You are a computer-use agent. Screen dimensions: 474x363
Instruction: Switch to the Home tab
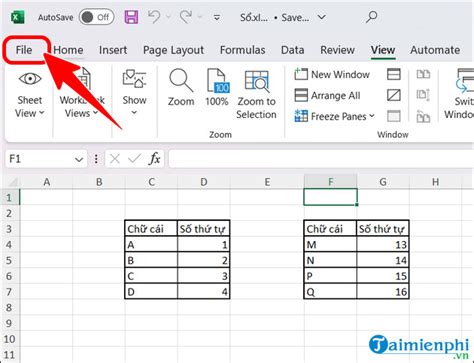[x=68, y=50]
